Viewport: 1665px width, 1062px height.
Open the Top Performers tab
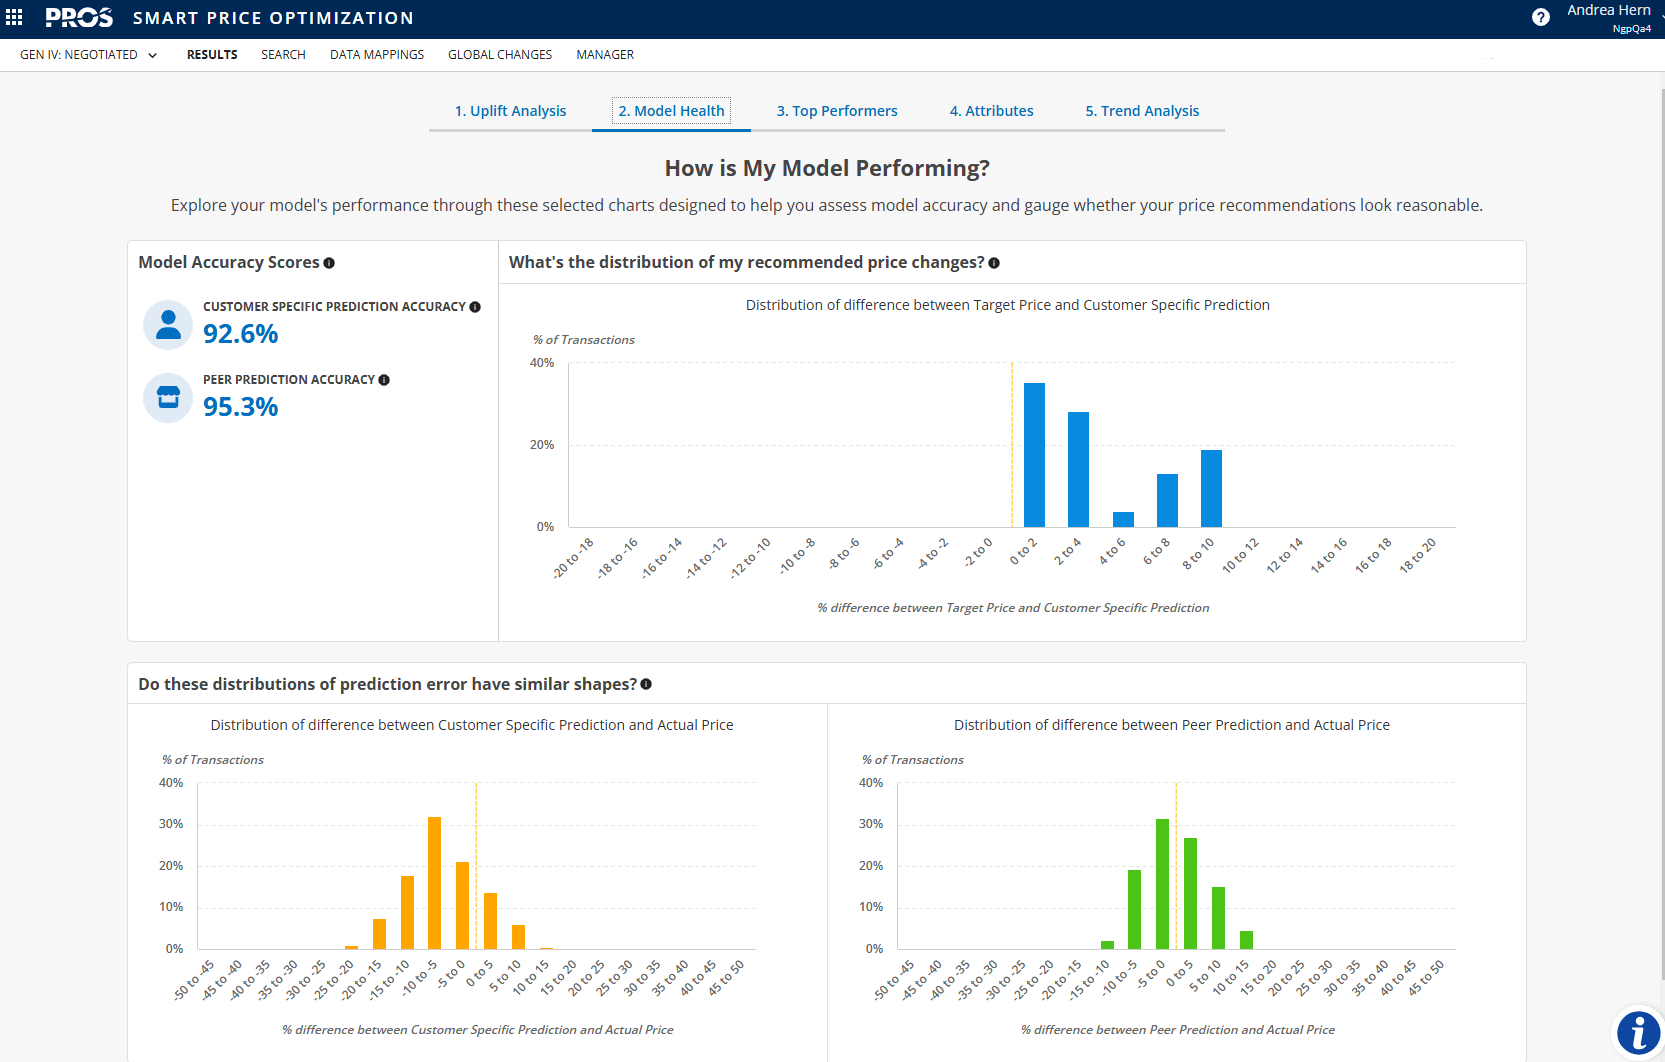(837, 111)
